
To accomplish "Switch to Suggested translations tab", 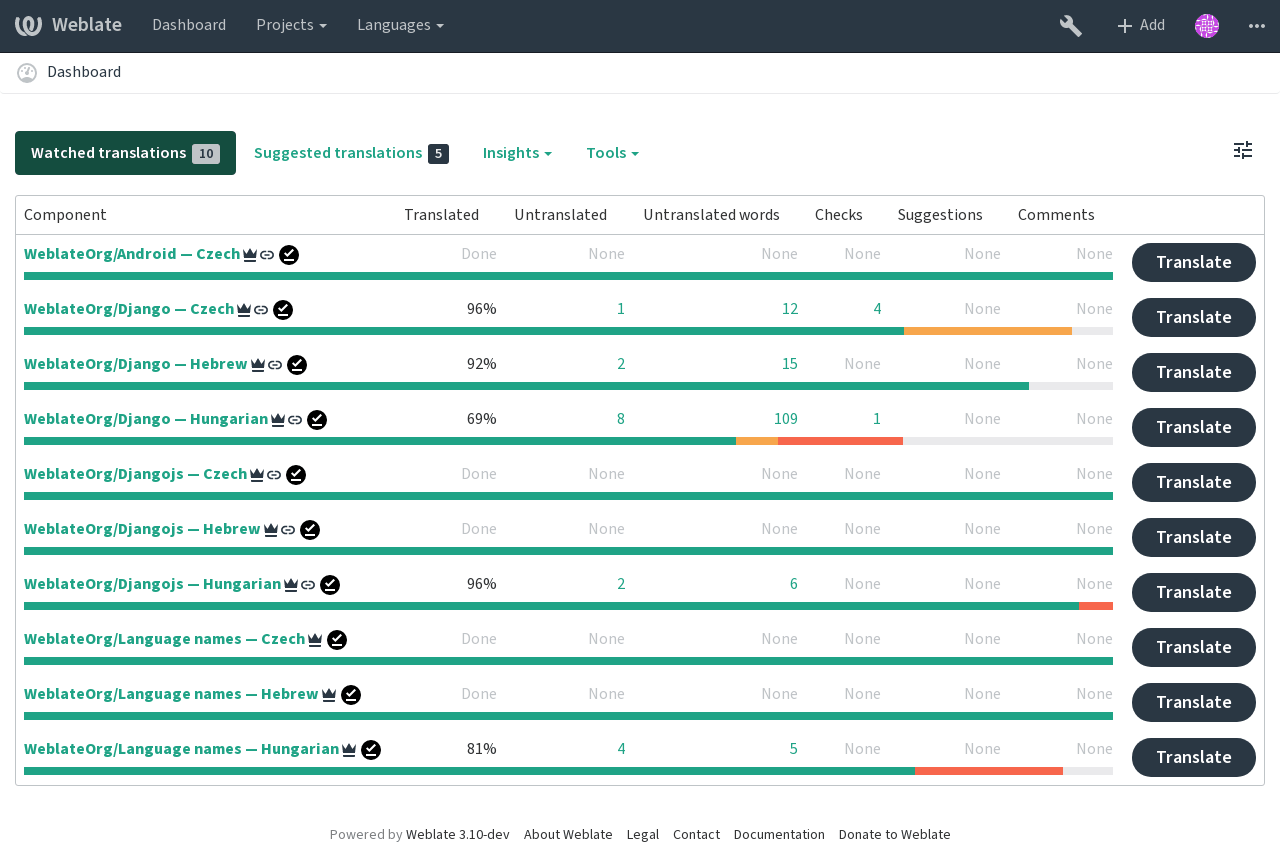I will coord(351,153).
